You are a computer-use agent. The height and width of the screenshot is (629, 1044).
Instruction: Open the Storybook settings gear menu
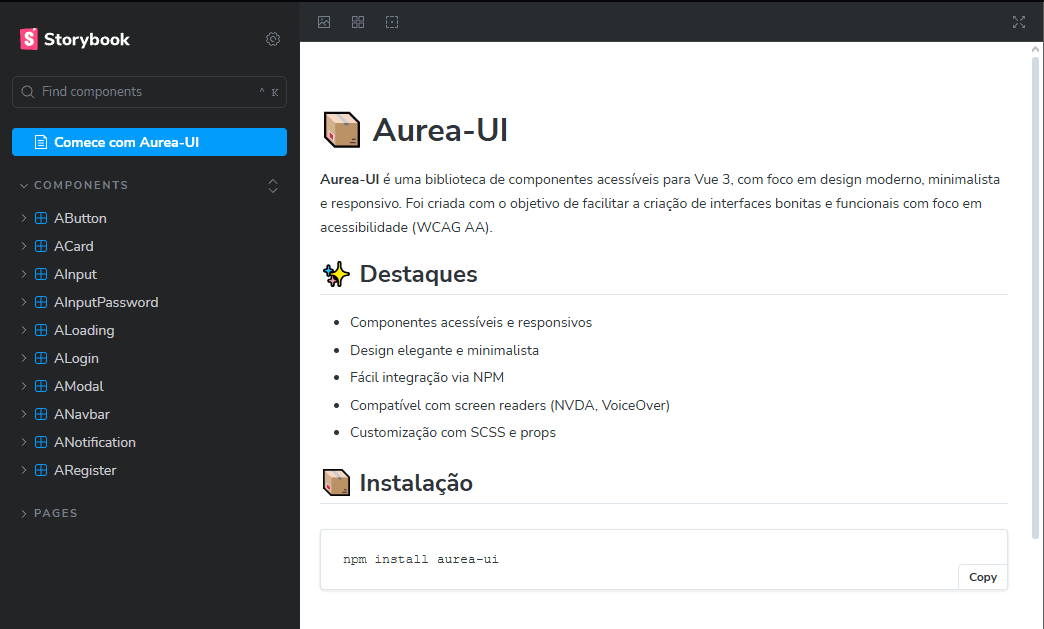click(273, 39)
